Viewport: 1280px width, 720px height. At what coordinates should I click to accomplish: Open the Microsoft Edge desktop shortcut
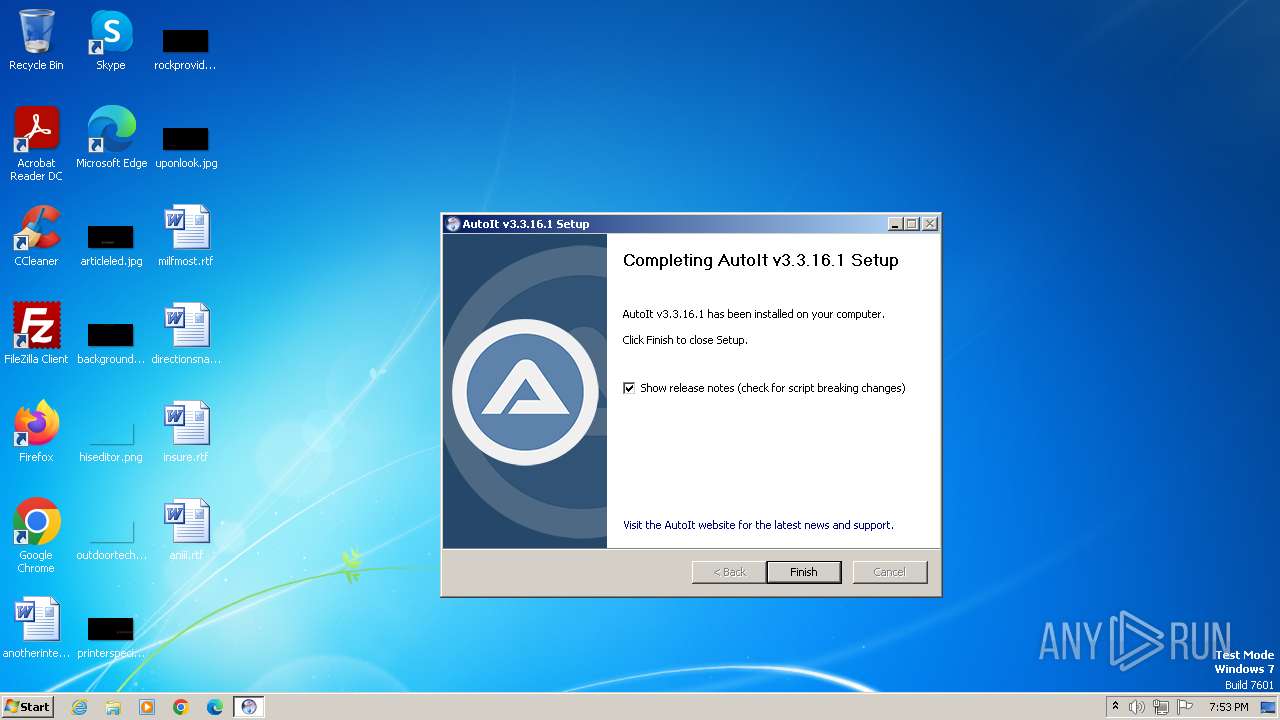(x=111, y=138)
